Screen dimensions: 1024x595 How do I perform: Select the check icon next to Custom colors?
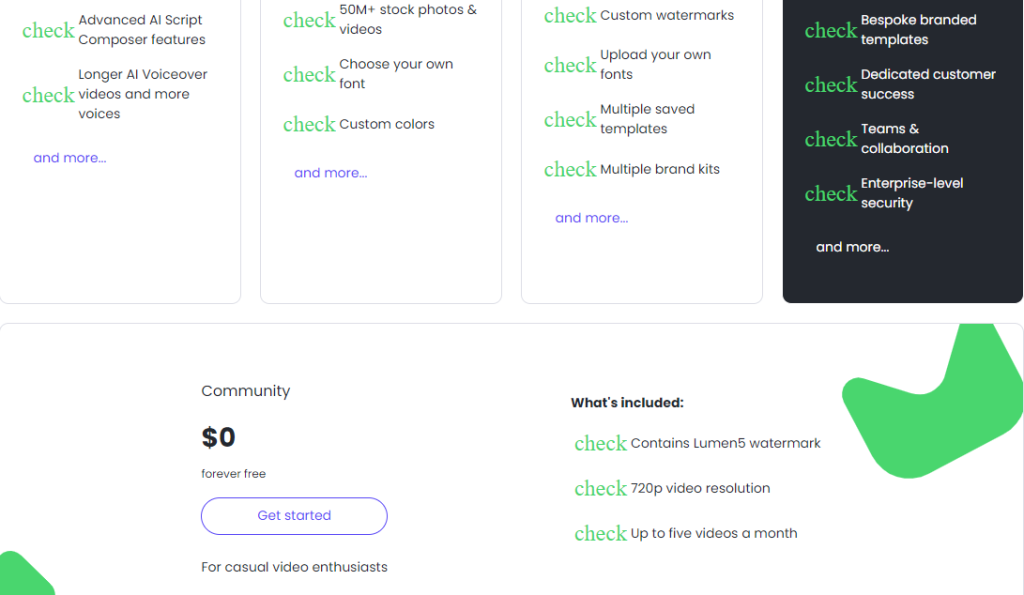pos(309,124)
